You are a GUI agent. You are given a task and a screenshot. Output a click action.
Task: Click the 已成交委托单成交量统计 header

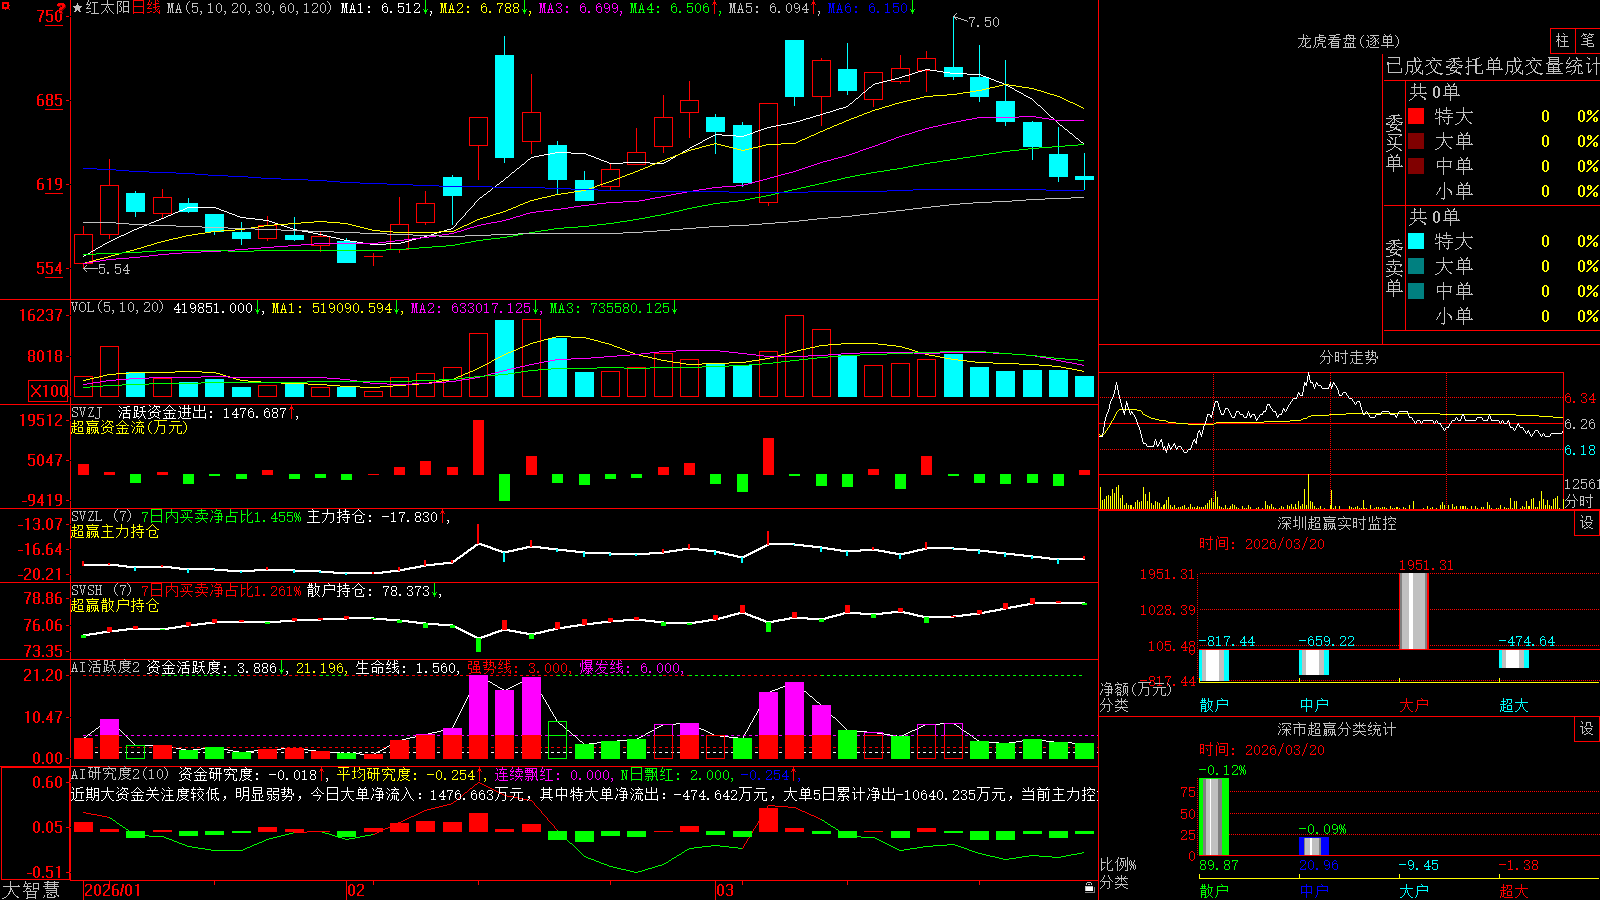click(1492, 66)
